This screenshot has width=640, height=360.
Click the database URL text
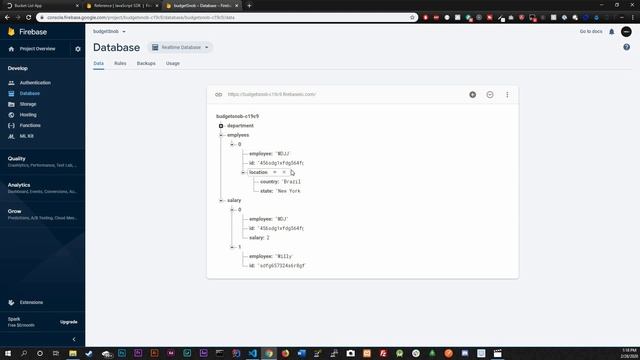pos(272,94)
